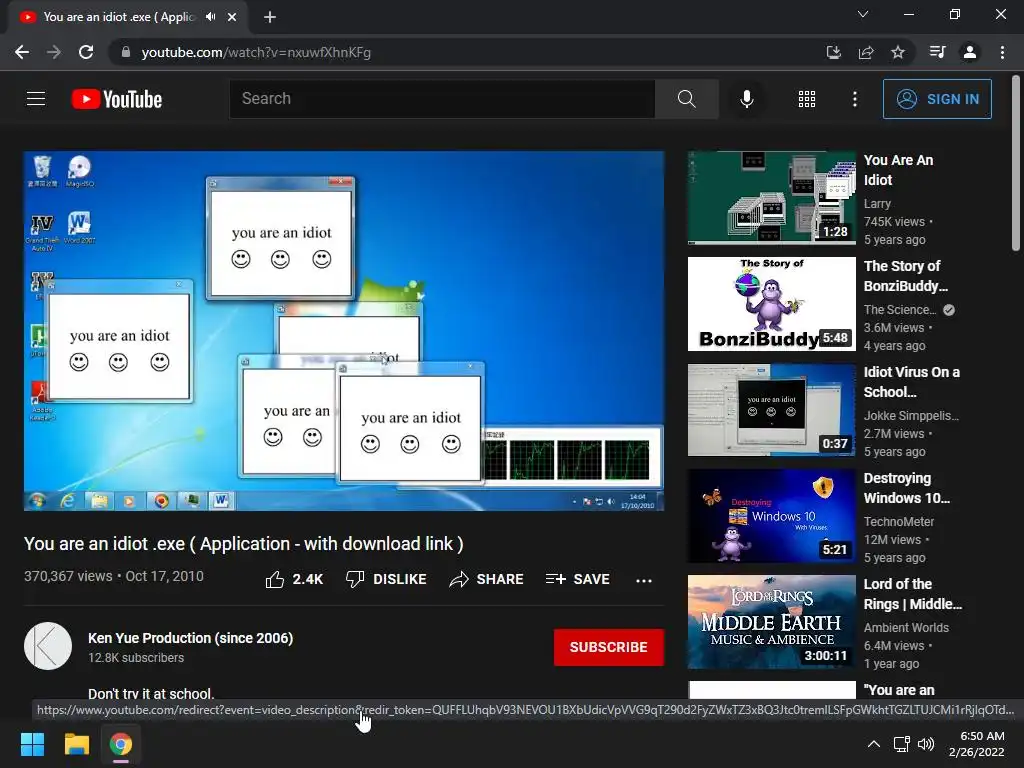Show hidden system tray icons
The image size is (1024, 768).
[x=873, y=744]
